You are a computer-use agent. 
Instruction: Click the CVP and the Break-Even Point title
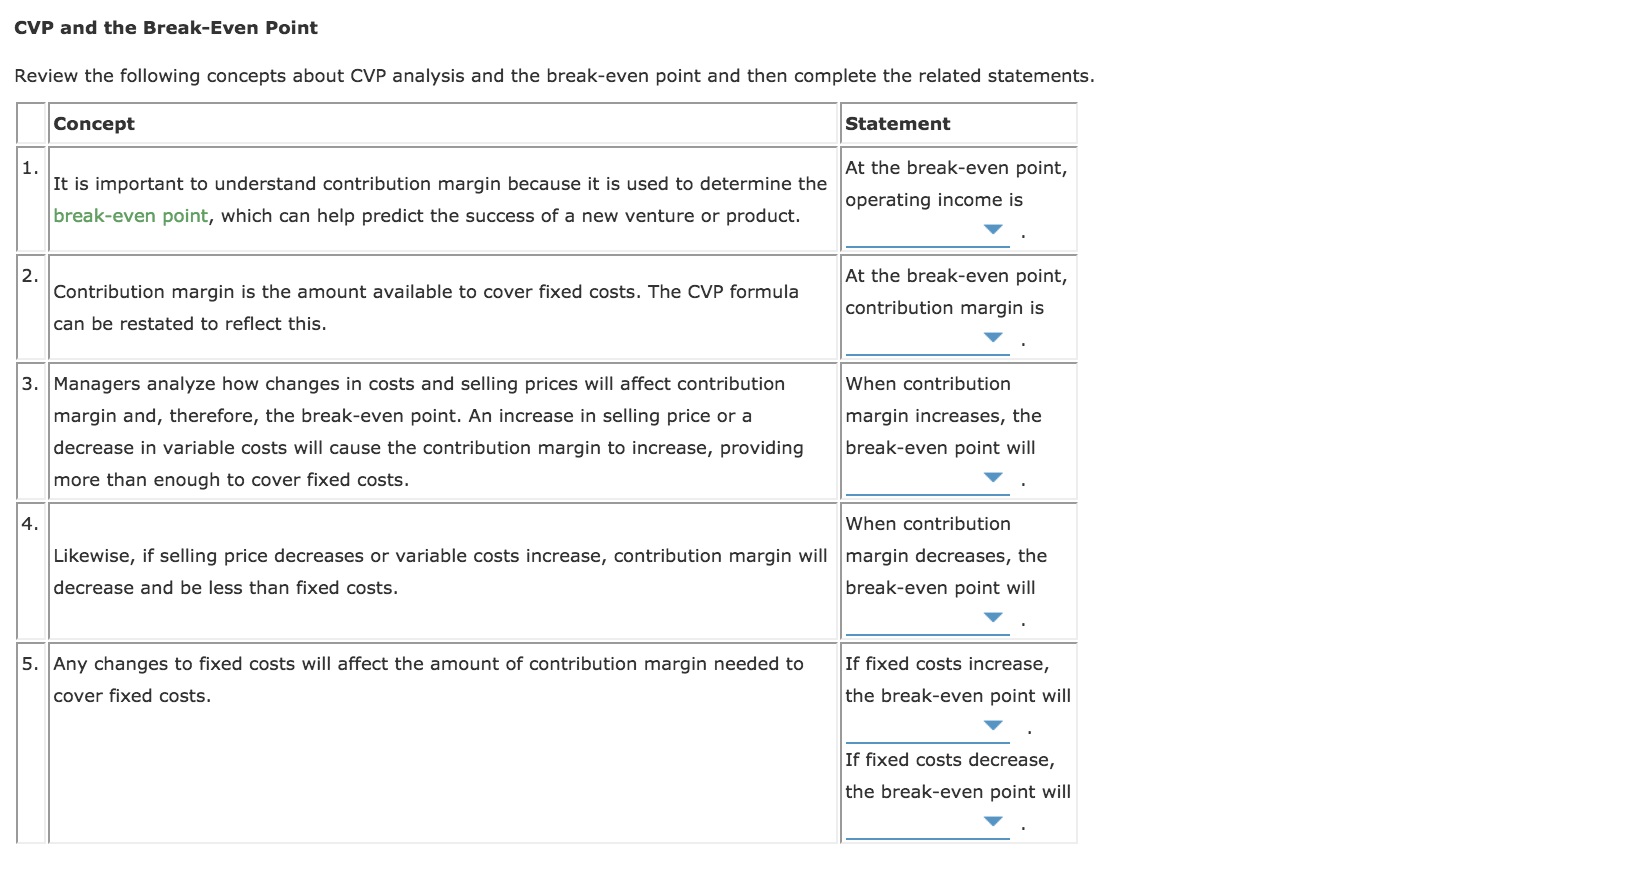(166, 27)
